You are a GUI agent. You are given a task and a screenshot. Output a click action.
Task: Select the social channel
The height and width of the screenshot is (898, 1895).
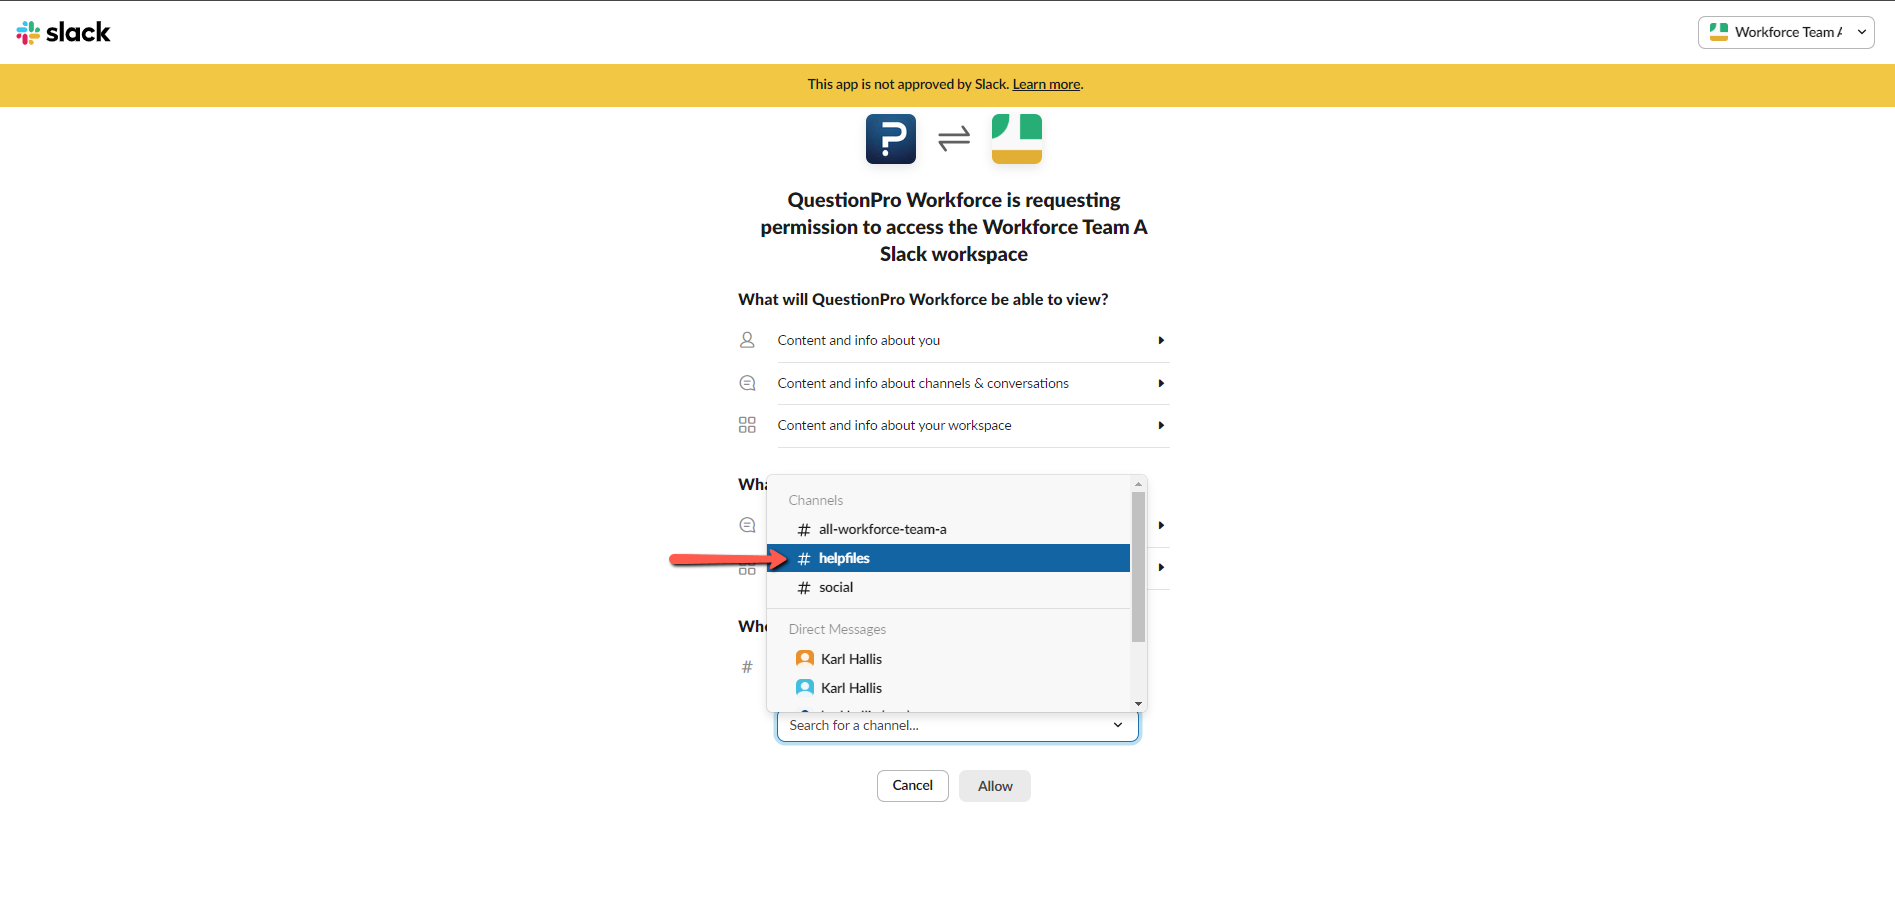pos(948,587)
